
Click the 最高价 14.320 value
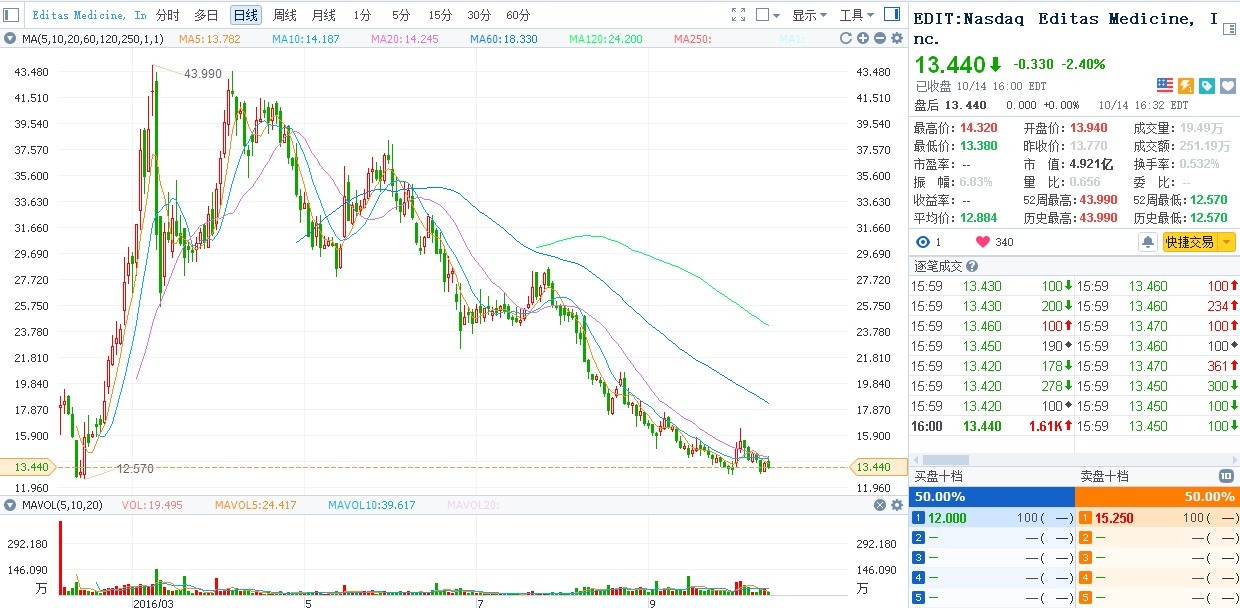coord(979,128)
